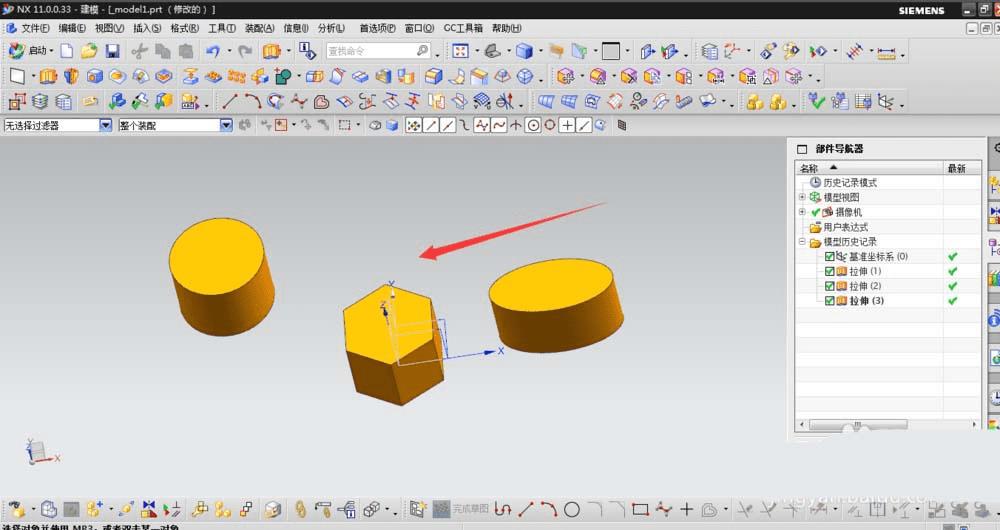Open the 文件(F) menu
Screen dimensions: 1000x530
(35, 28)
